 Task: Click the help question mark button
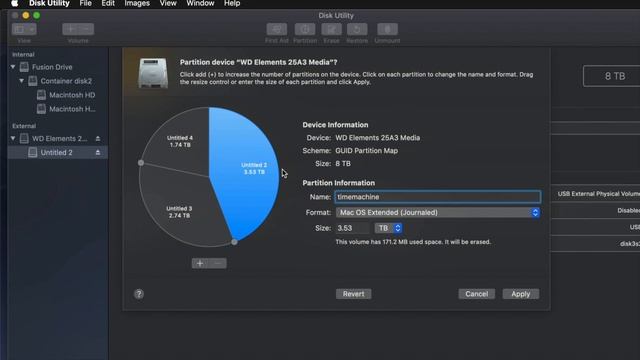pos(139,294)
